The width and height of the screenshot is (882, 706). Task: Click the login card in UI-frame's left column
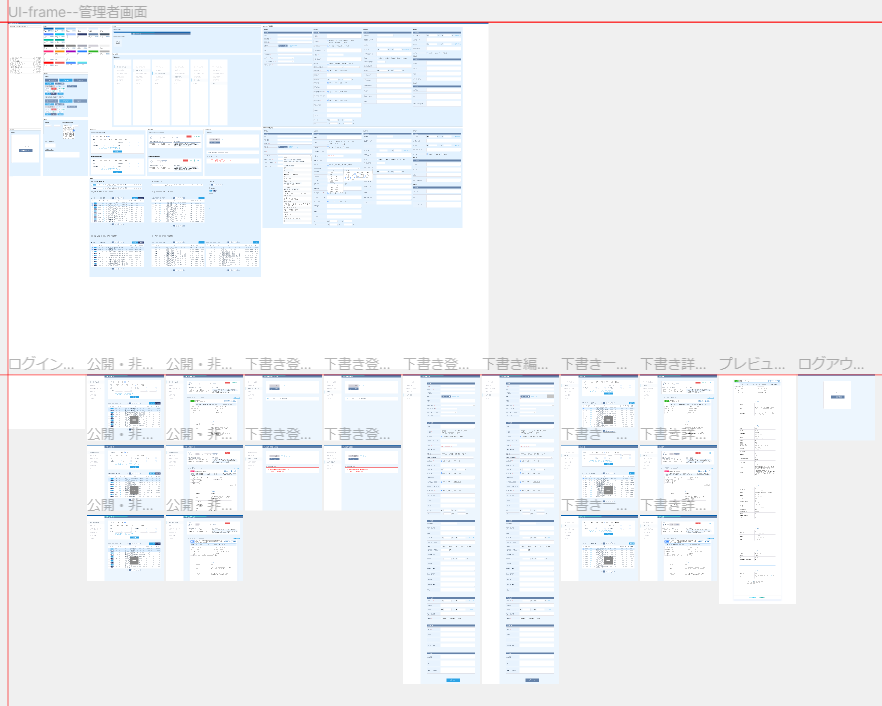coord(25,152)
